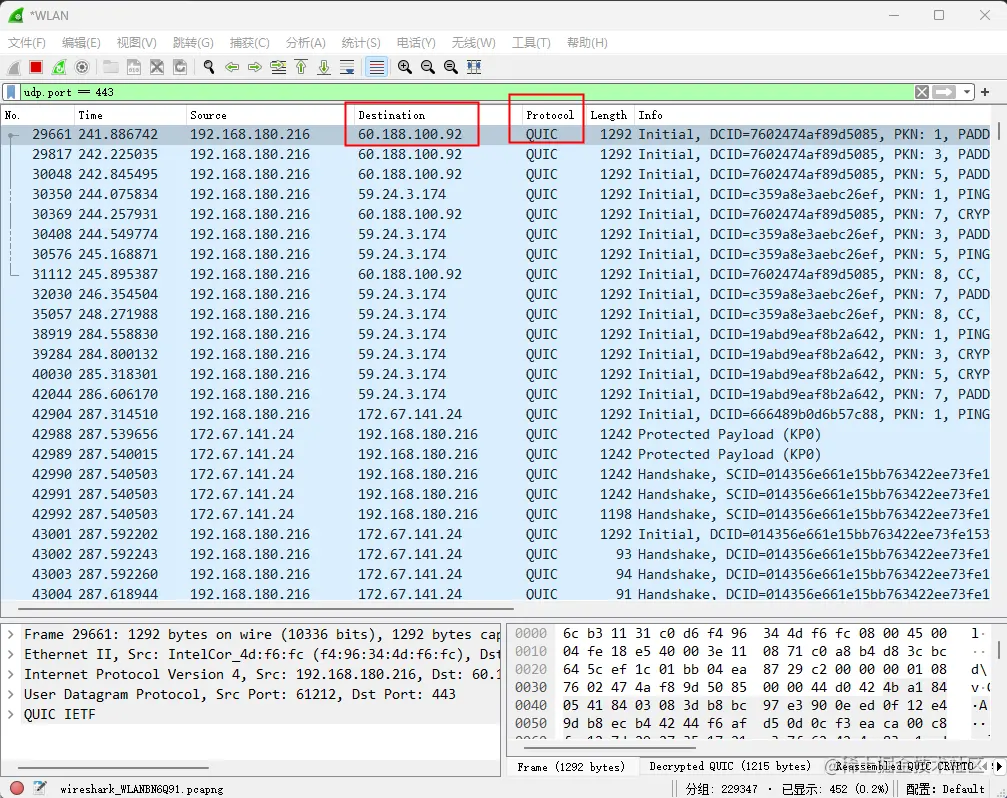Zoom in the packet text
The width and height of the screenshot is (1007, 798).
(405, 67)
